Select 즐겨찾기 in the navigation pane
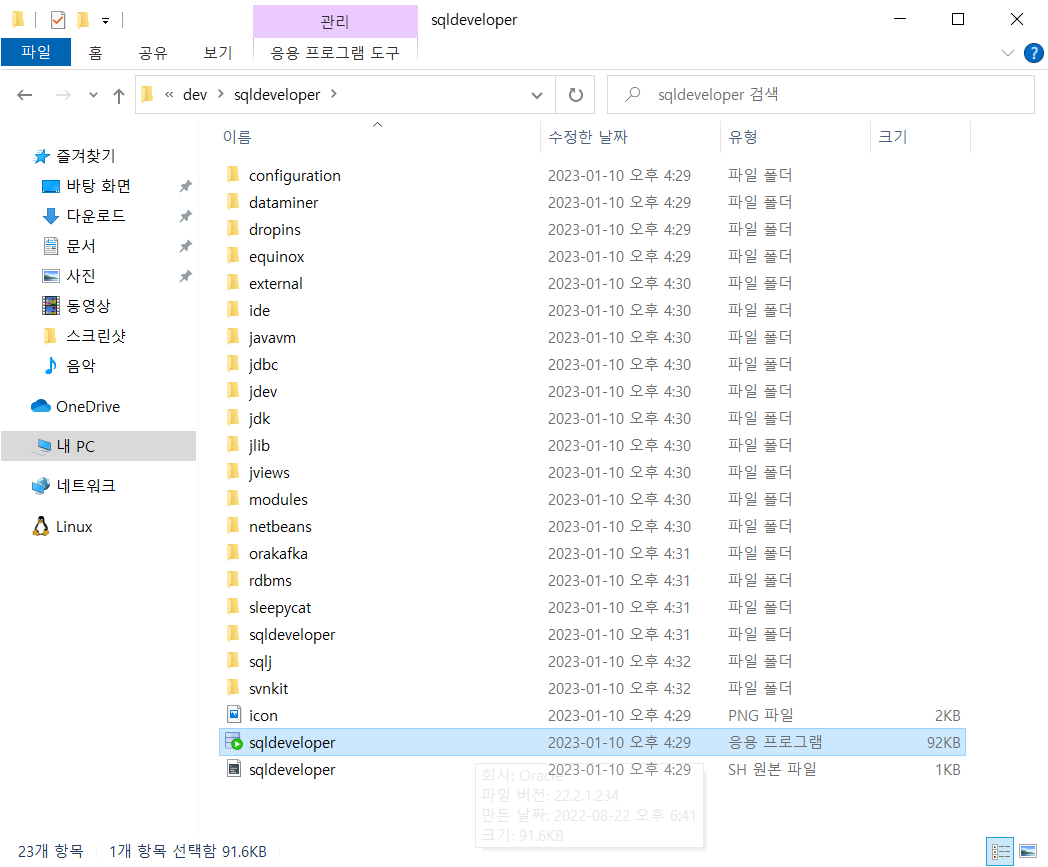The height and width of the screenshot is (867, 1048). [86, 156]
